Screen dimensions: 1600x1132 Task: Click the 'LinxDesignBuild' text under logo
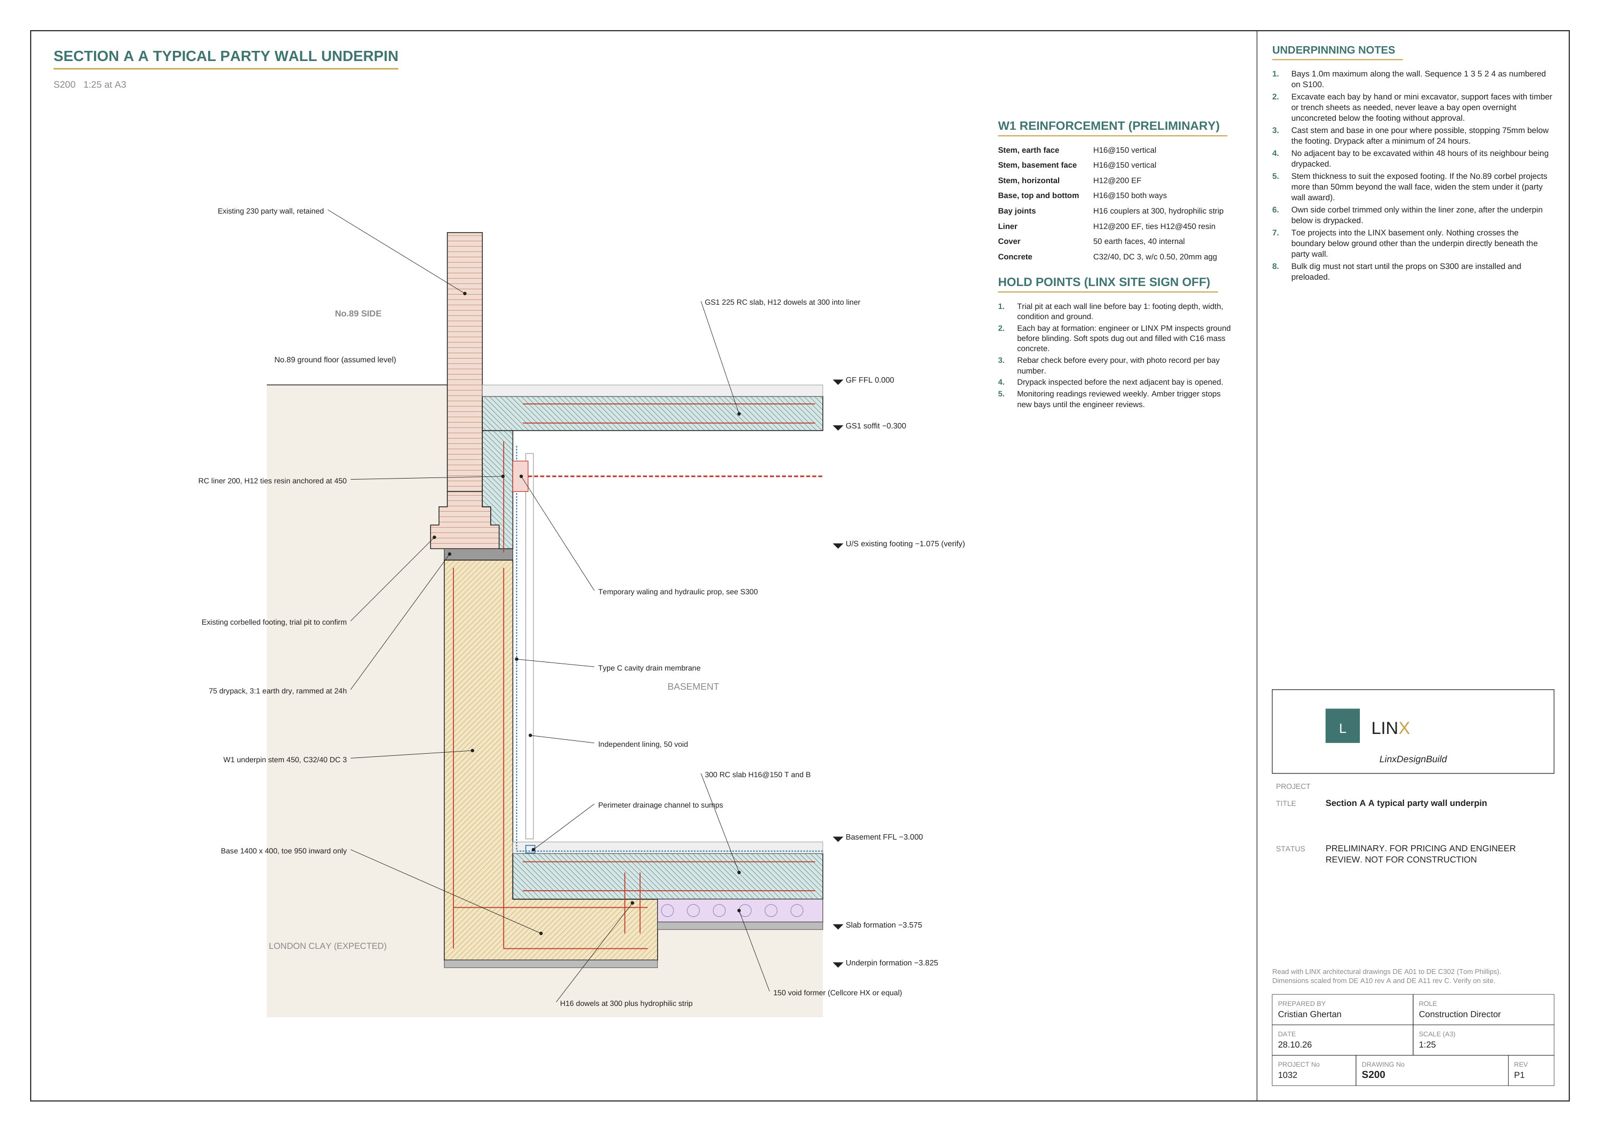tap(1412, 759)
